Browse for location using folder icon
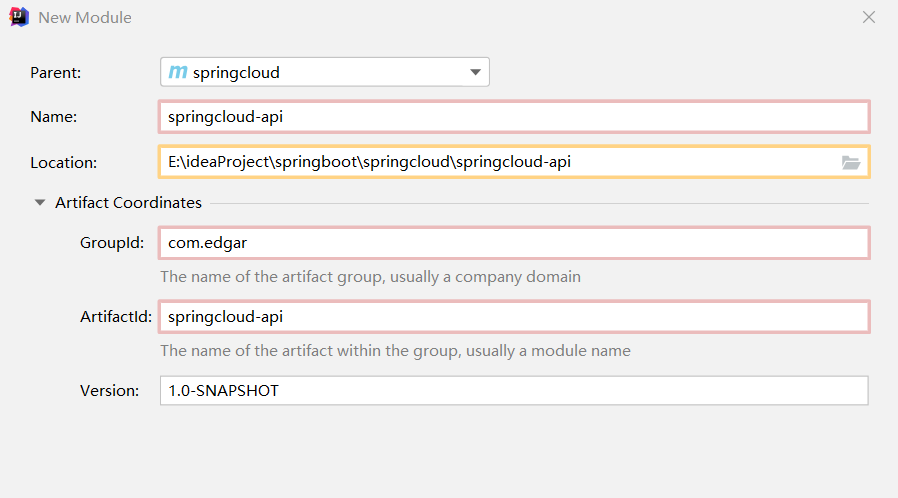 pos(851,162)
